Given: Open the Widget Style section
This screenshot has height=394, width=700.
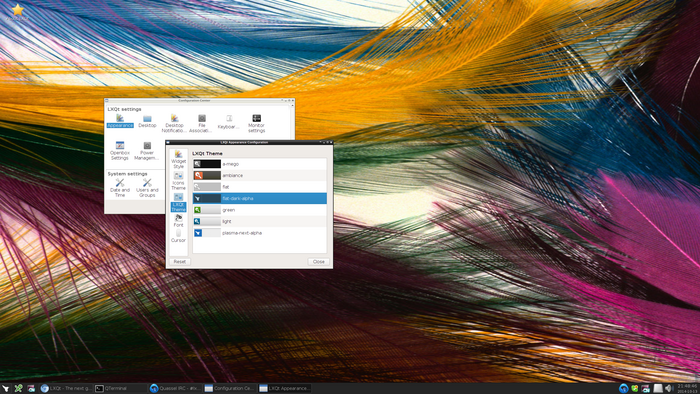Looking at the screenshot, I should 178,159.
